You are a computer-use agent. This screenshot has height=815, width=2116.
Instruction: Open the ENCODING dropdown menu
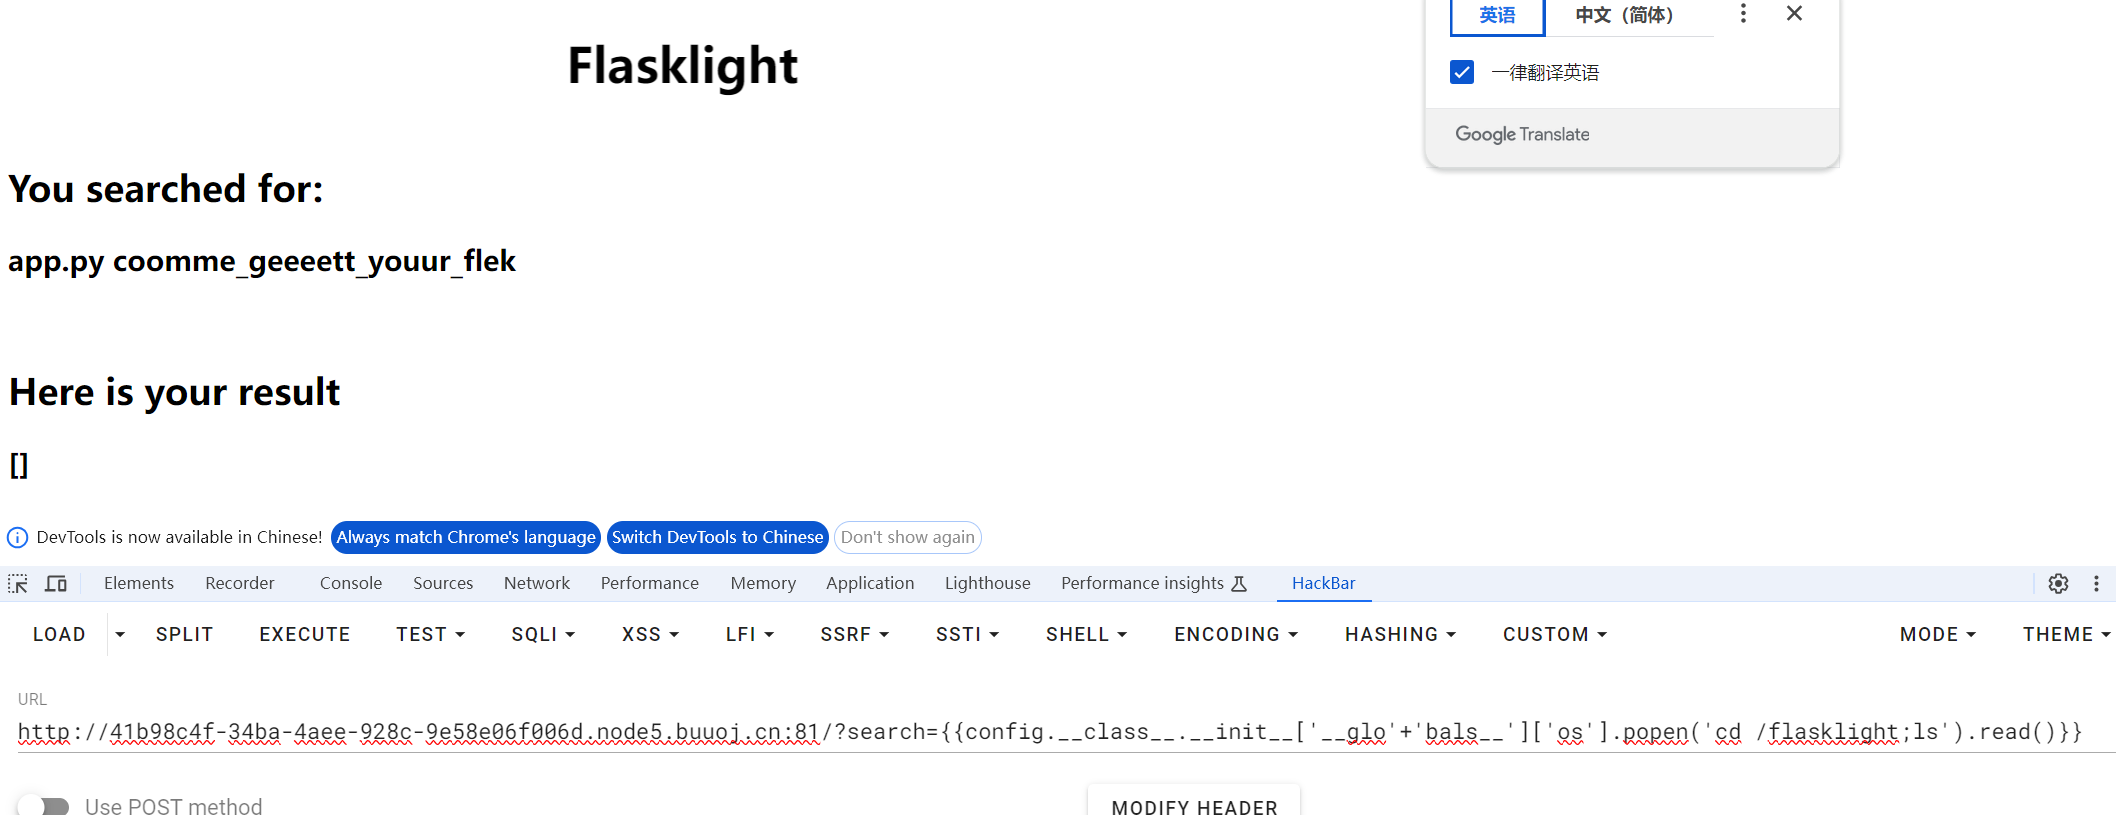tap(1236, 634)
